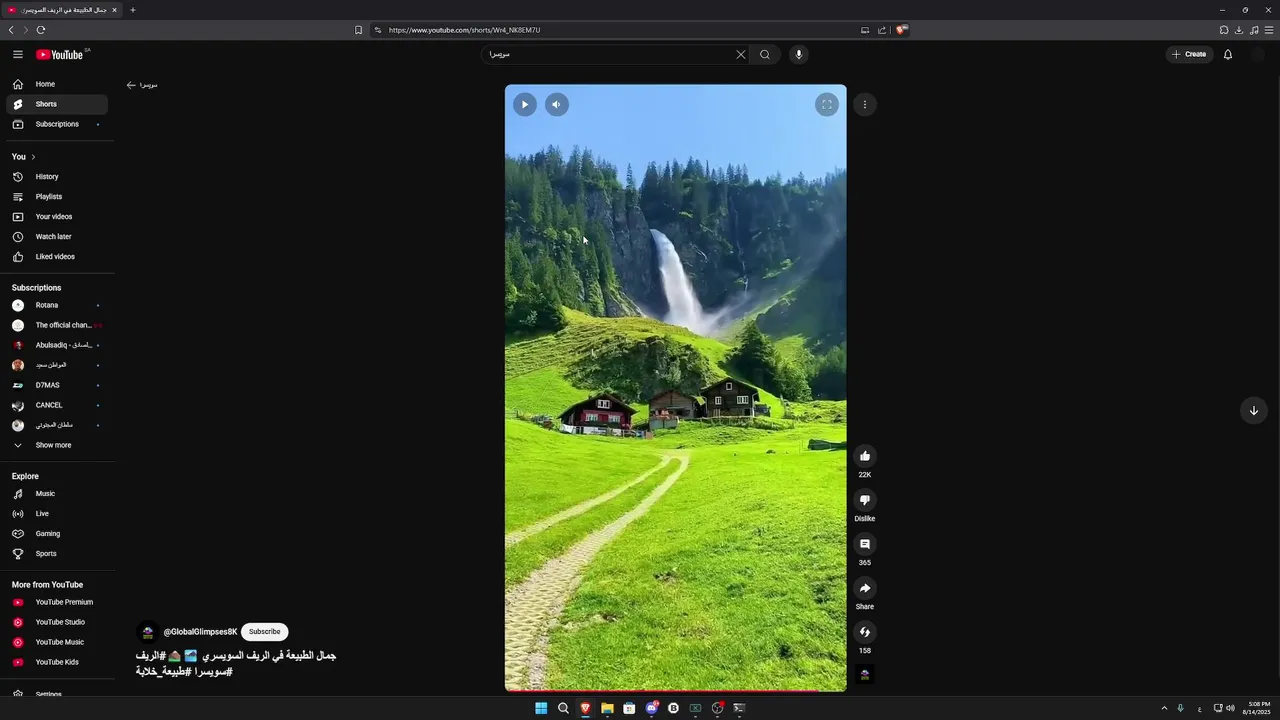
Task: Open the Remix button showing 158
Action: [x=865, y=632]
